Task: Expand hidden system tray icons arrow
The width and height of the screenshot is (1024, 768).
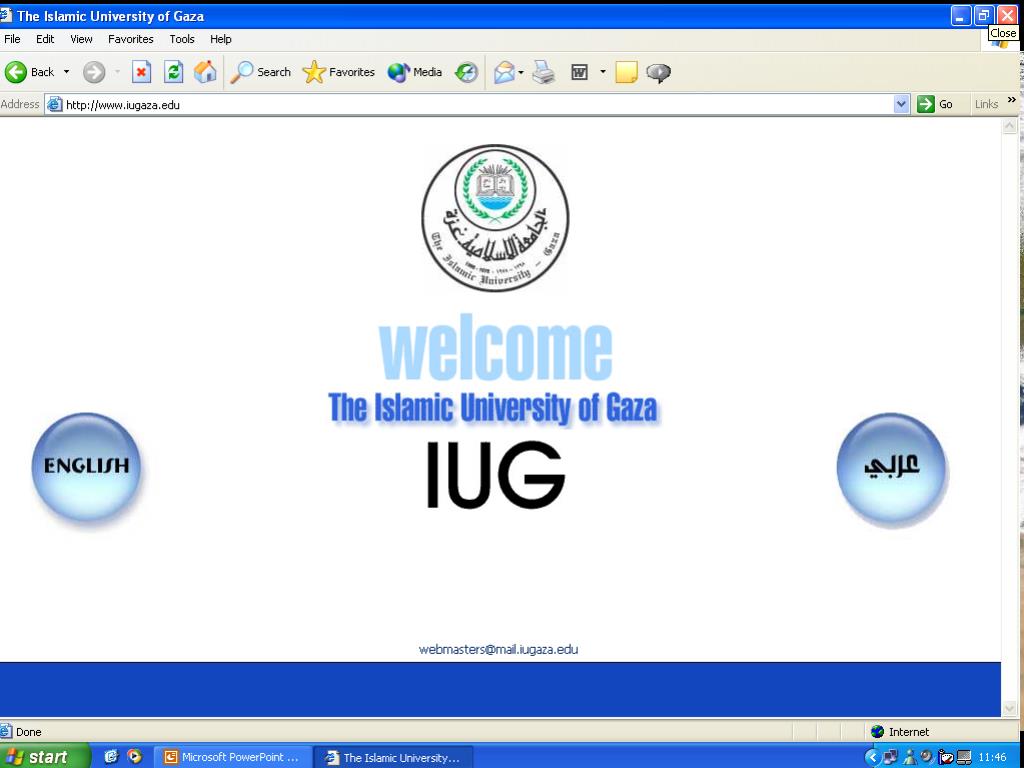Action: coord(872,757)
